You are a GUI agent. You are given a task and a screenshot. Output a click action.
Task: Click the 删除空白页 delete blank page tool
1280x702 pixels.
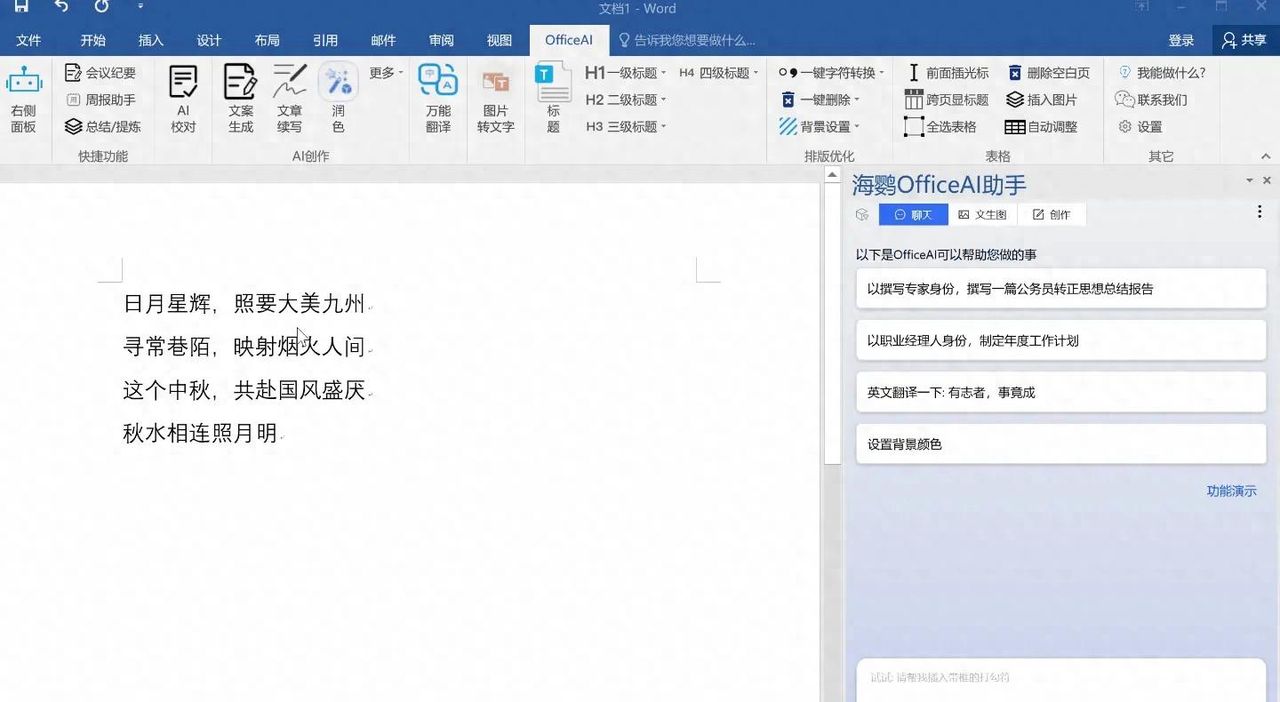[1048, 73]
